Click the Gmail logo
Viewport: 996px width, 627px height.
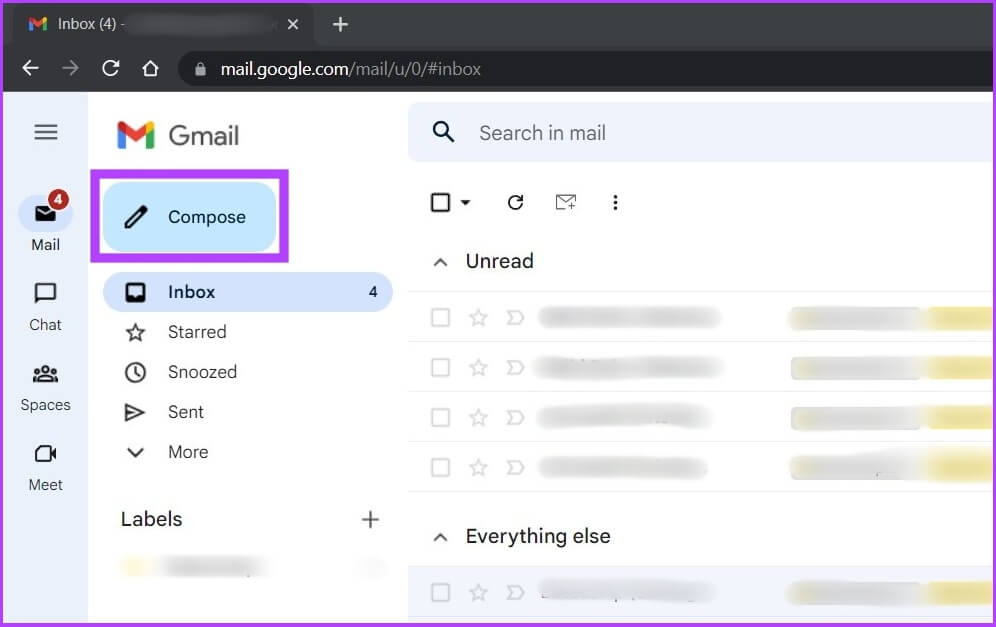click(x=178, y=135)
